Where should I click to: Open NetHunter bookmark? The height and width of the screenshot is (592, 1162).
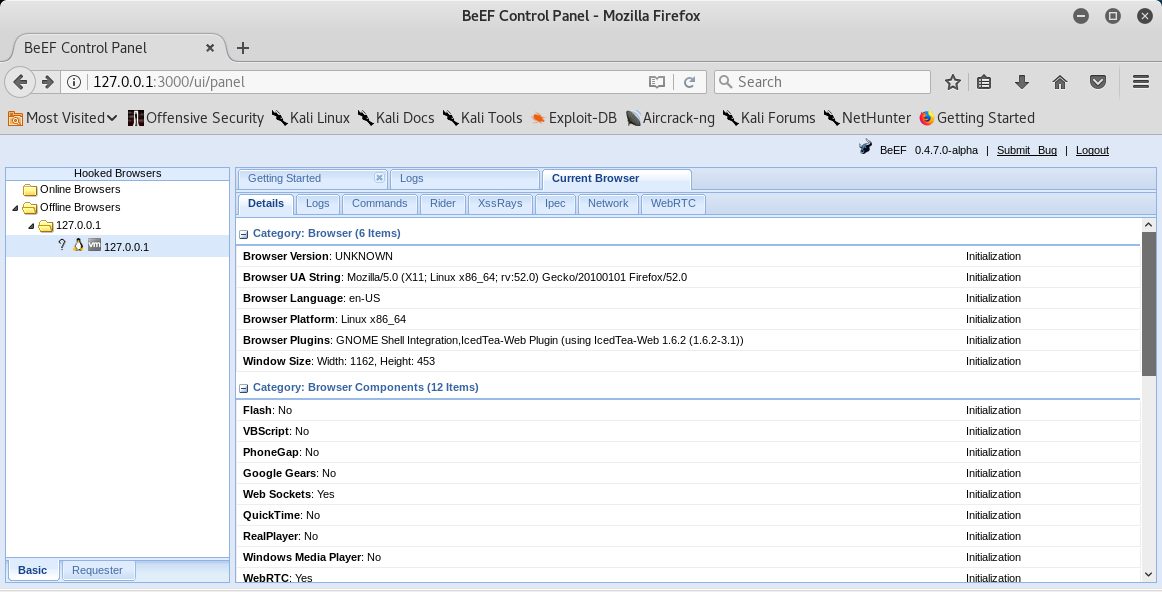pos(867,118)
